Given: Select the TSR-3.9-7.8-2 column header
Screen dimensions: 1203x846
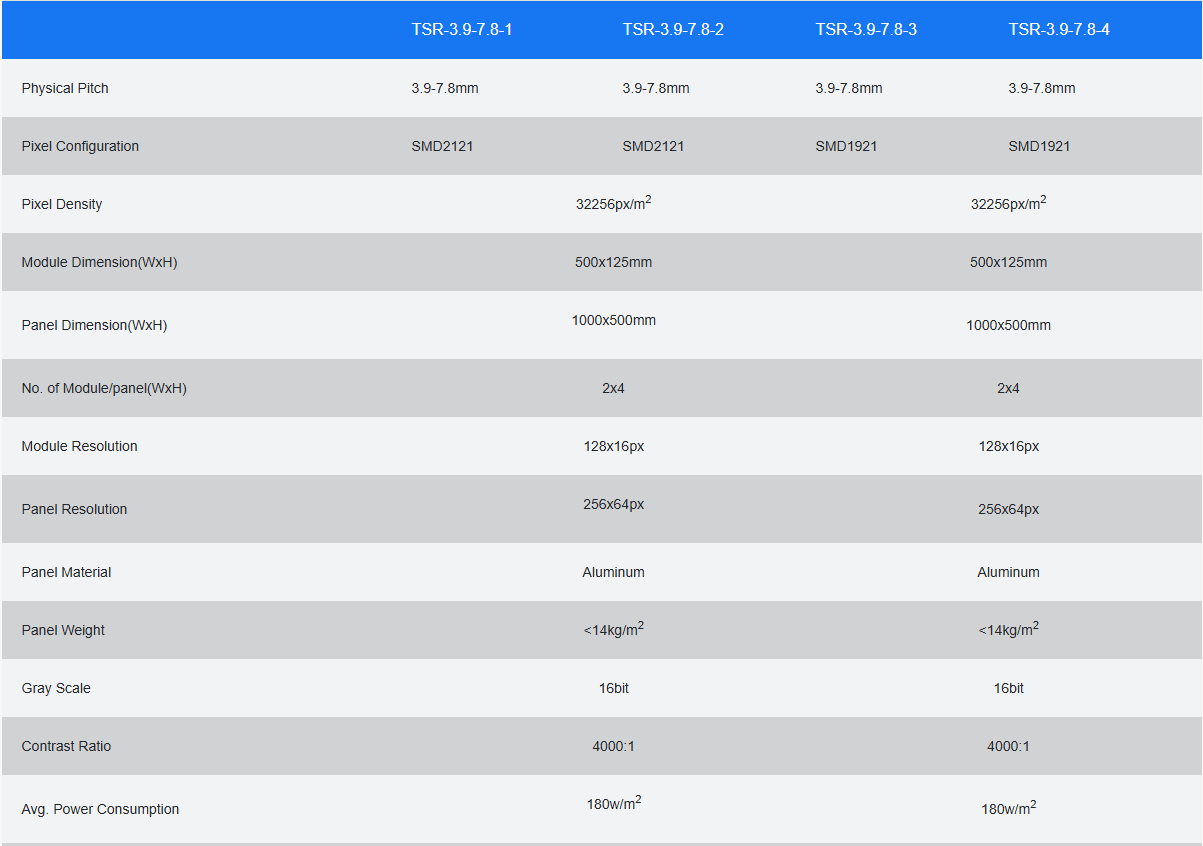Looking at the screenshot, I should pos(672,30).
